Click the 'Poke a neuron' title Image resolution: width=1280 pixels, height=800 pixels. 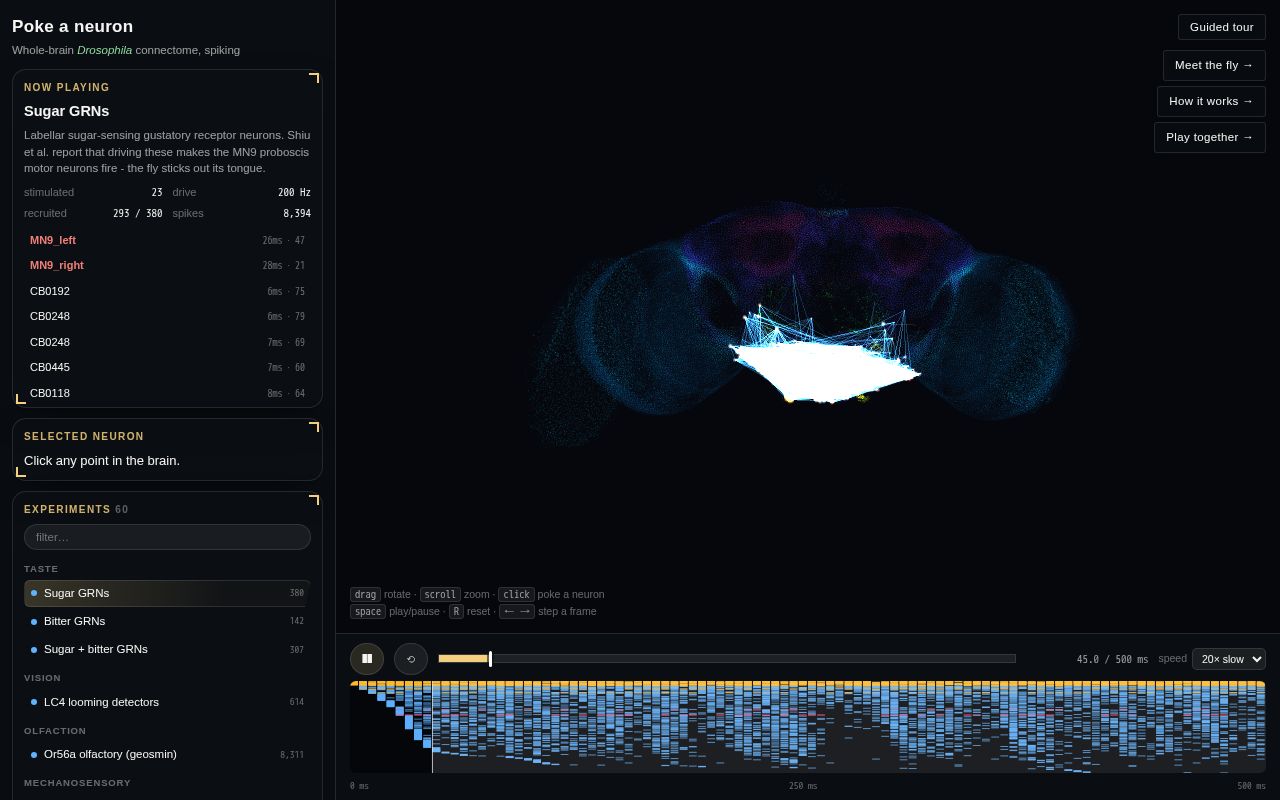pyautogui.click(x=72, y=26)
